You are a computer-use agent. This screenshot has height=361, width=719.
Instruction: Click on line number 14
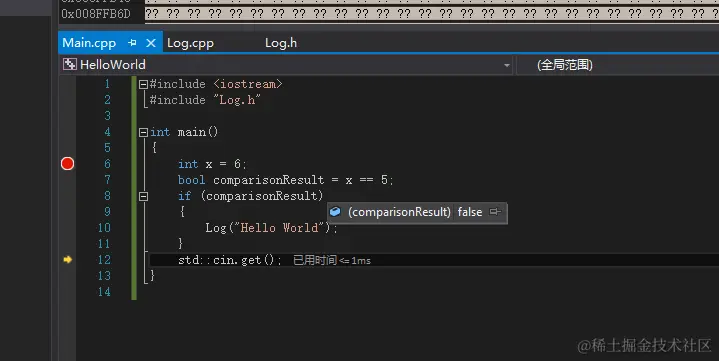pos(104,292)
